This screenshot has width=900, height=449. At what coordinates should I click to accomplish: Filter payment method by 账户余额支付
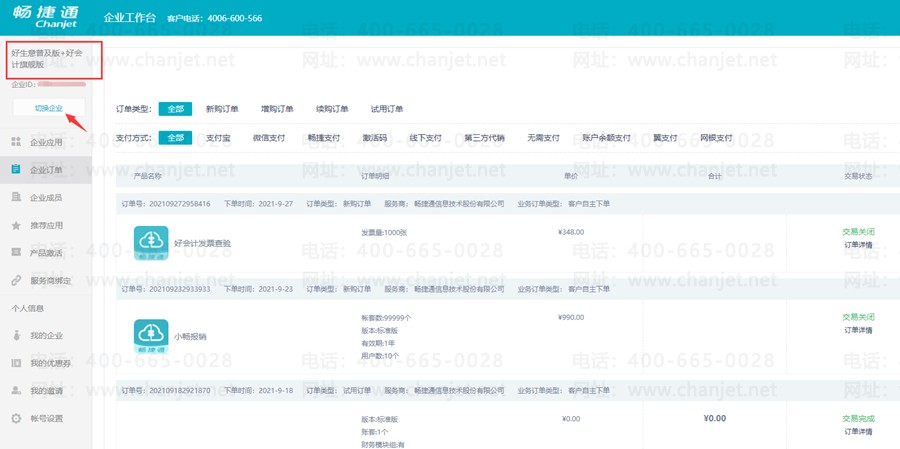[x=606, y=138]
